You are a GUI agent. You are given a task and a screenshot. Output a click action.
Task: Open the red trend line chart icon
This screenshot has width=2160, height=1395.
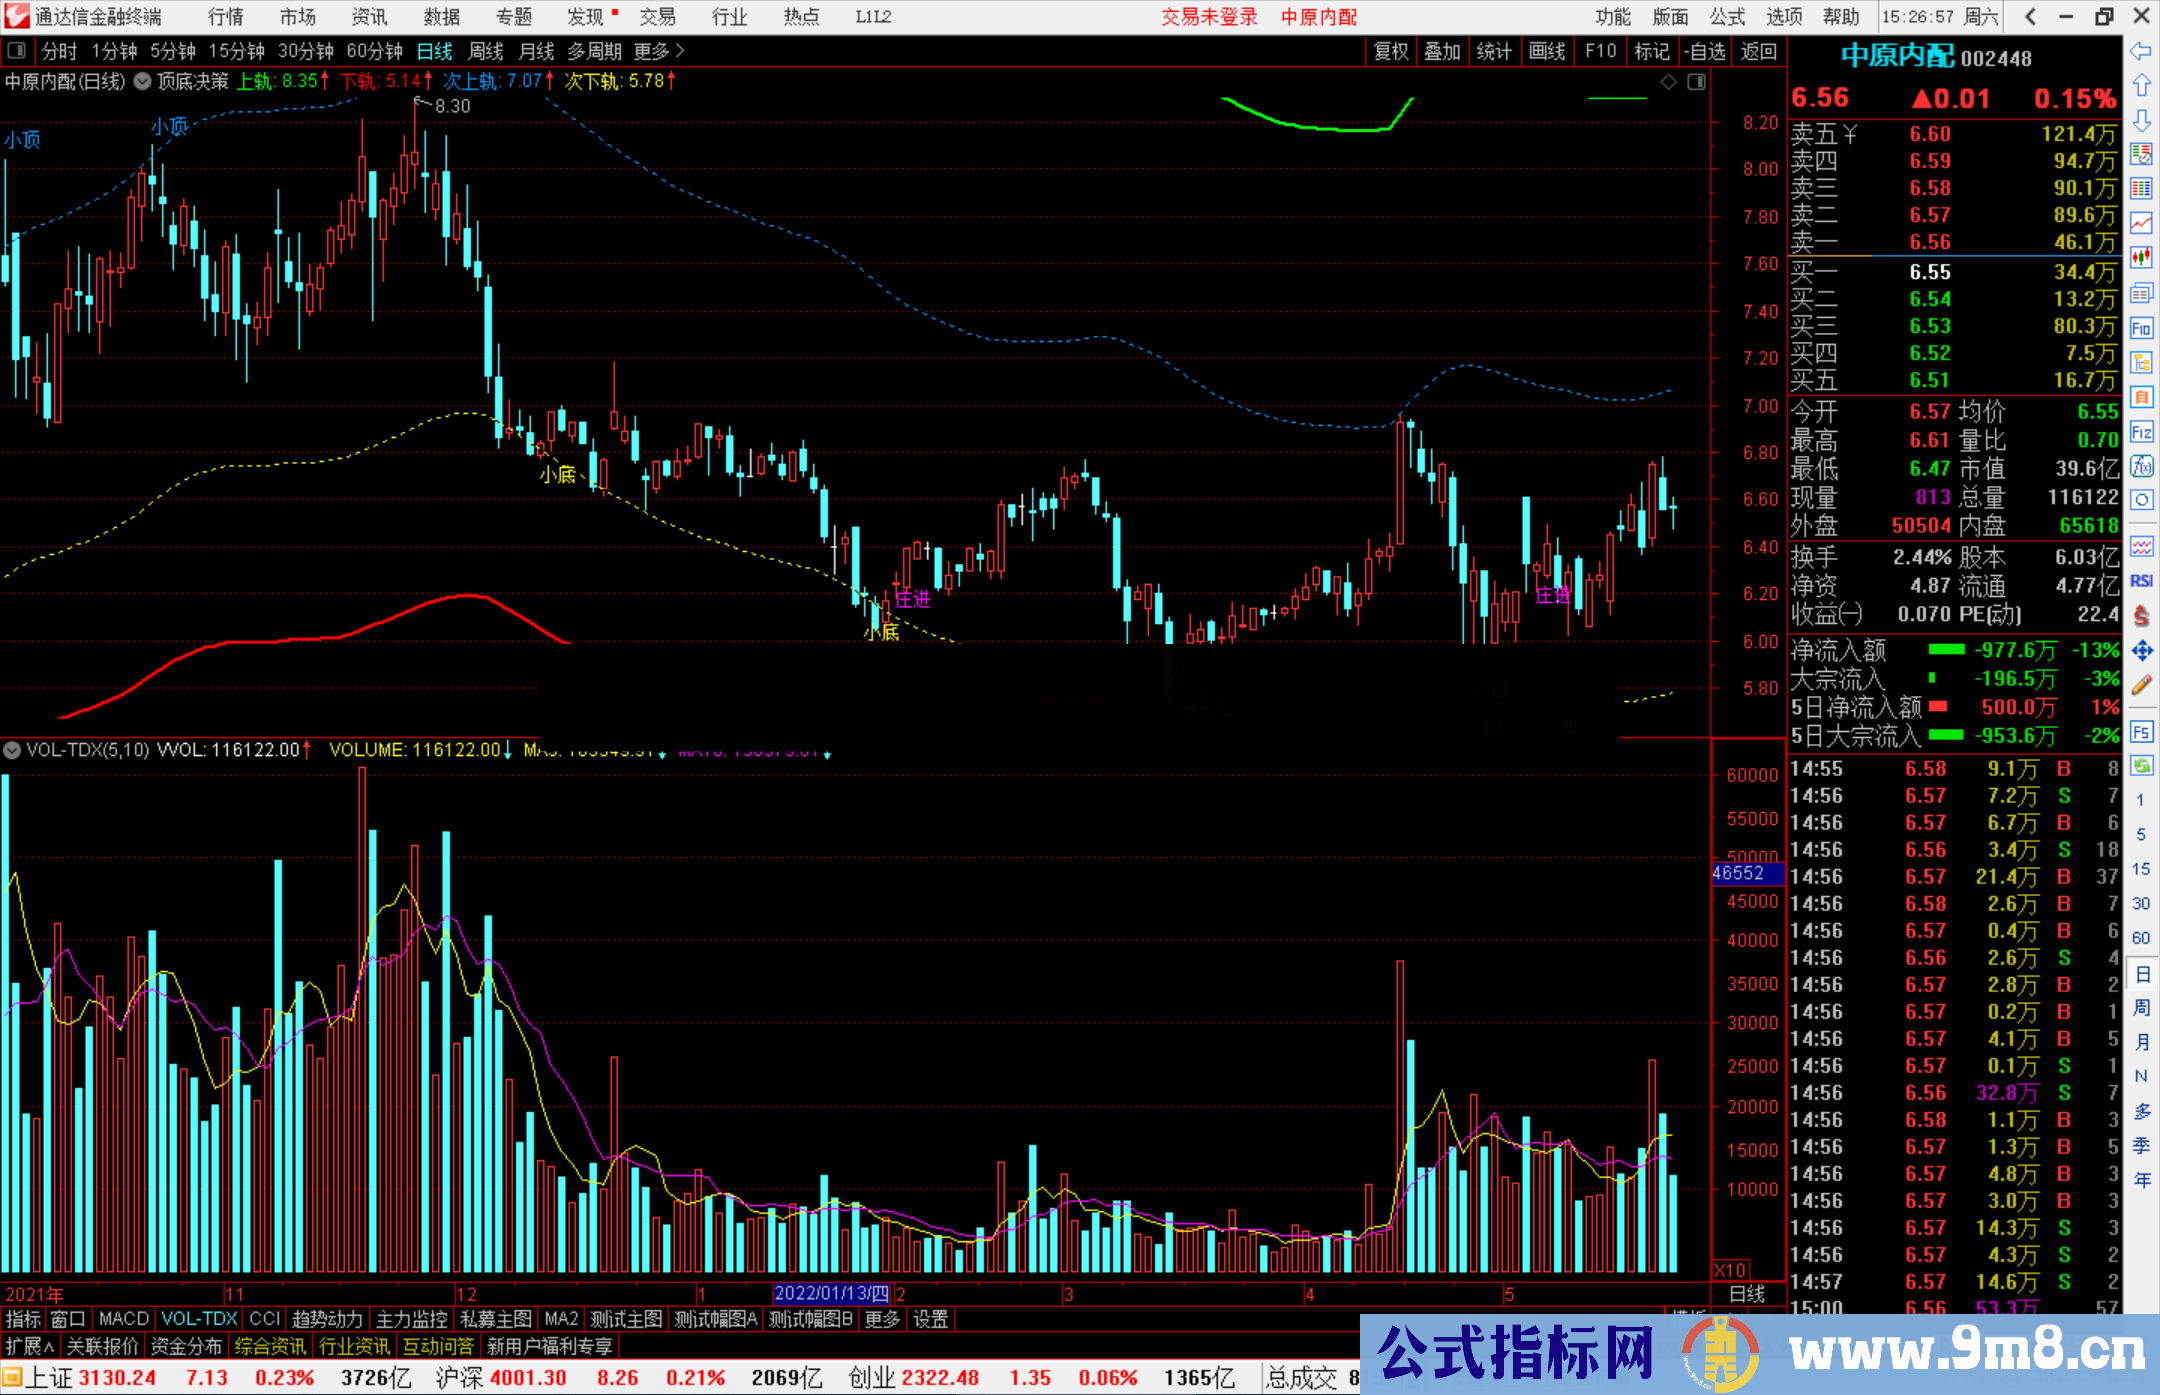[2141, 223]
